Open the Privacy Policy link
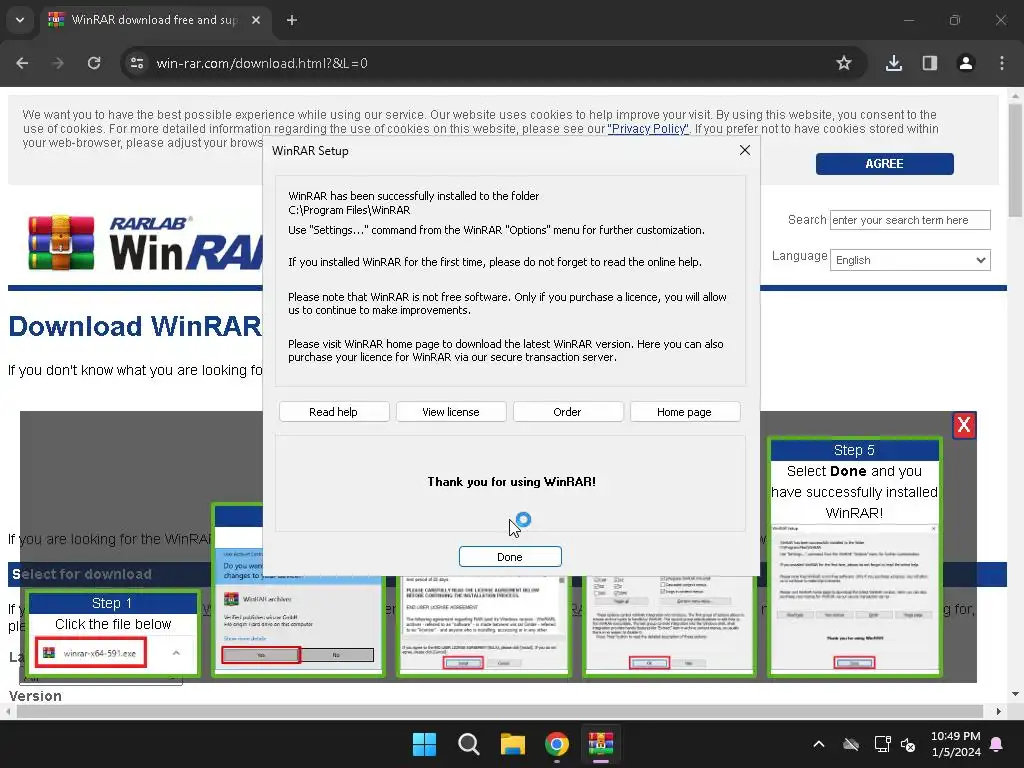Viewport: 1024px width, 768px height. [648, 129]
